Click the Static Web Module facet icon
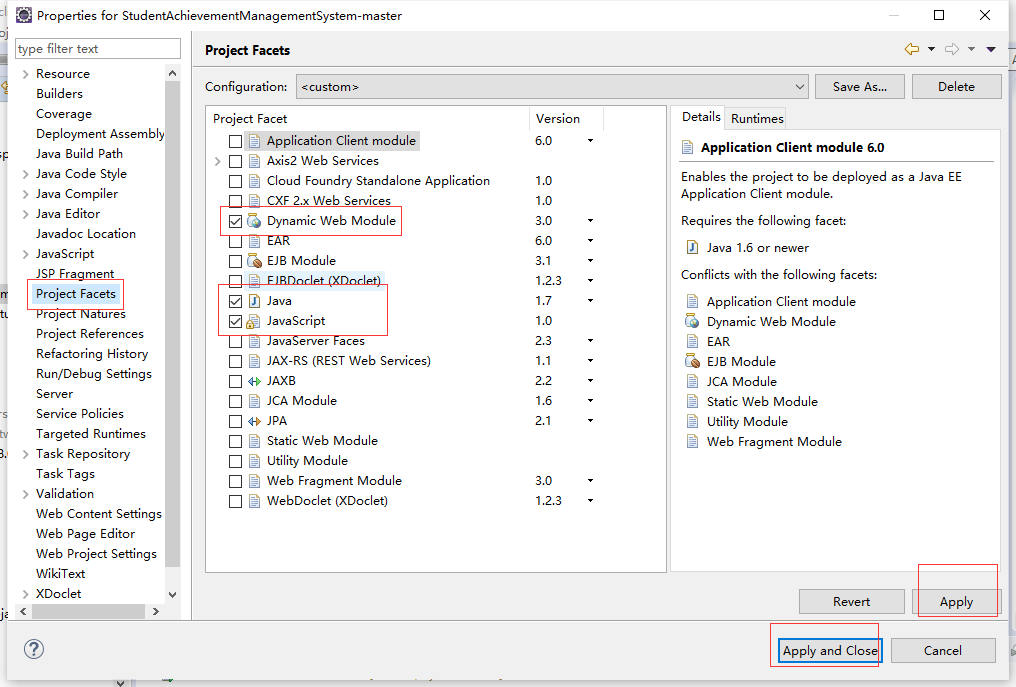This screenshot has height=687, width=1016. tap(255, 441)
